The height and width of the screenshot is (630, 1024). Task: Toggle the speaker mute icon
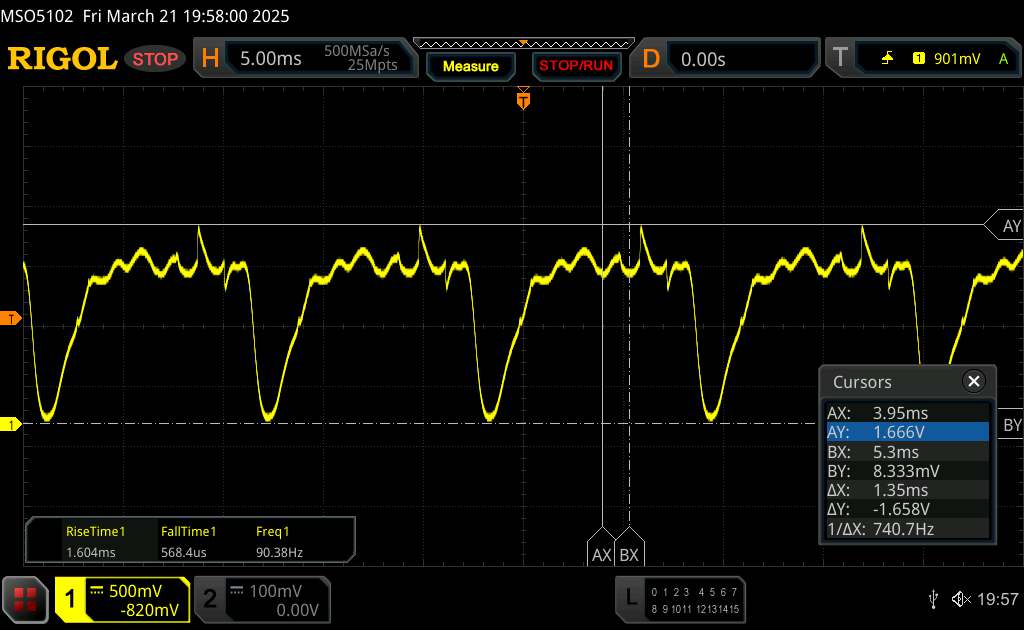[x=960, y=599]
